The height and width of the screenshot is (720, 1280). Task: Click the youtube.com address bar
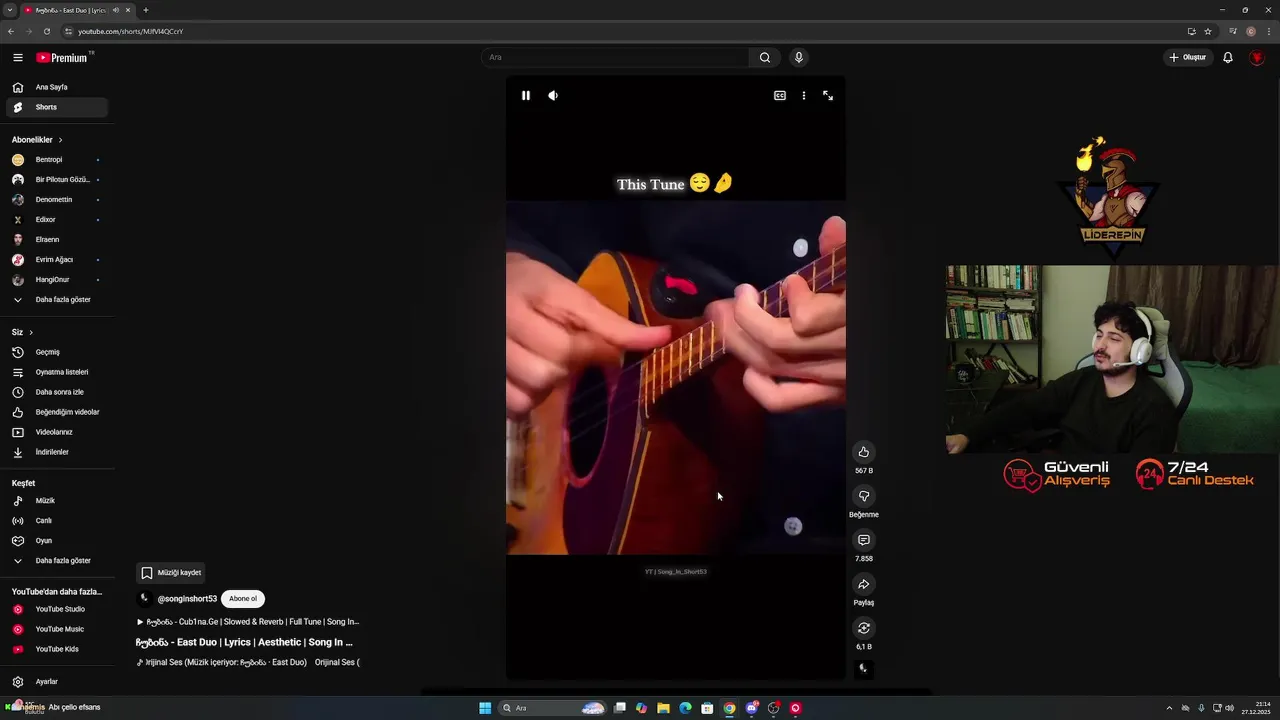[620, 31]
